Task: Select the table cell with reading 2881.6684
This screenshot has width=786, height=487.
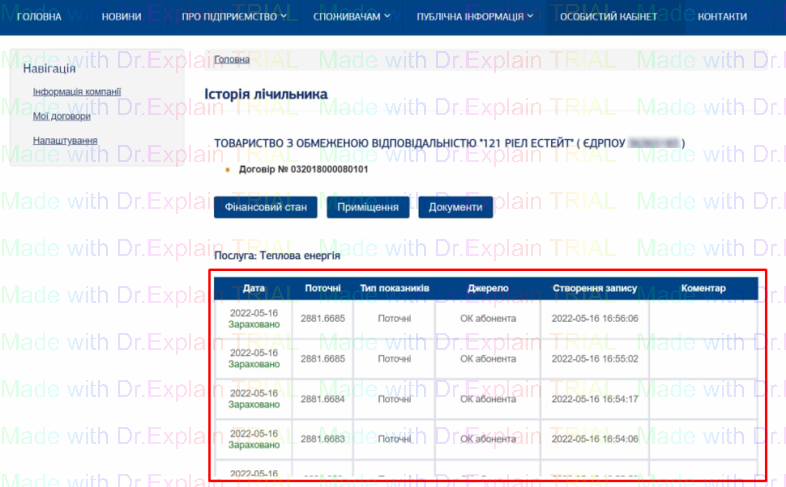Action: tap(323, 399)
